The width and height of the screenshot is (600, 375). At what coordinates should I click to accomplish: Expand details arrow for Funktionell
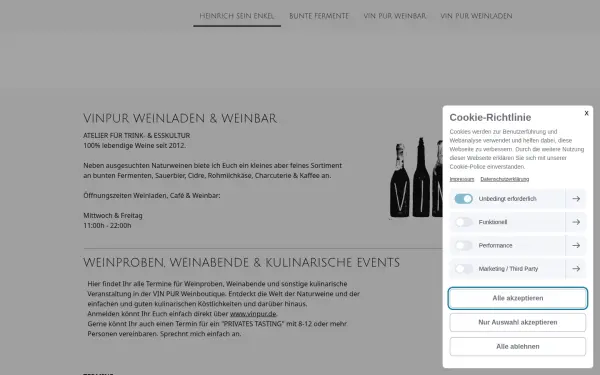pyautogui.click(x=576, y=222)
